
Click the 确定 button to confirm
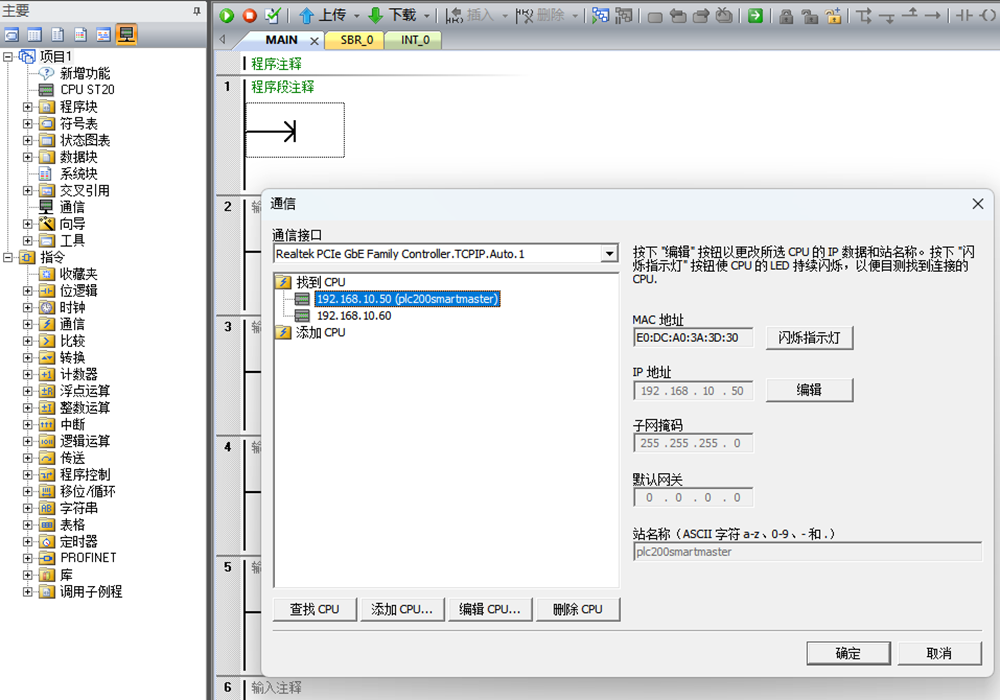[847, 653]
